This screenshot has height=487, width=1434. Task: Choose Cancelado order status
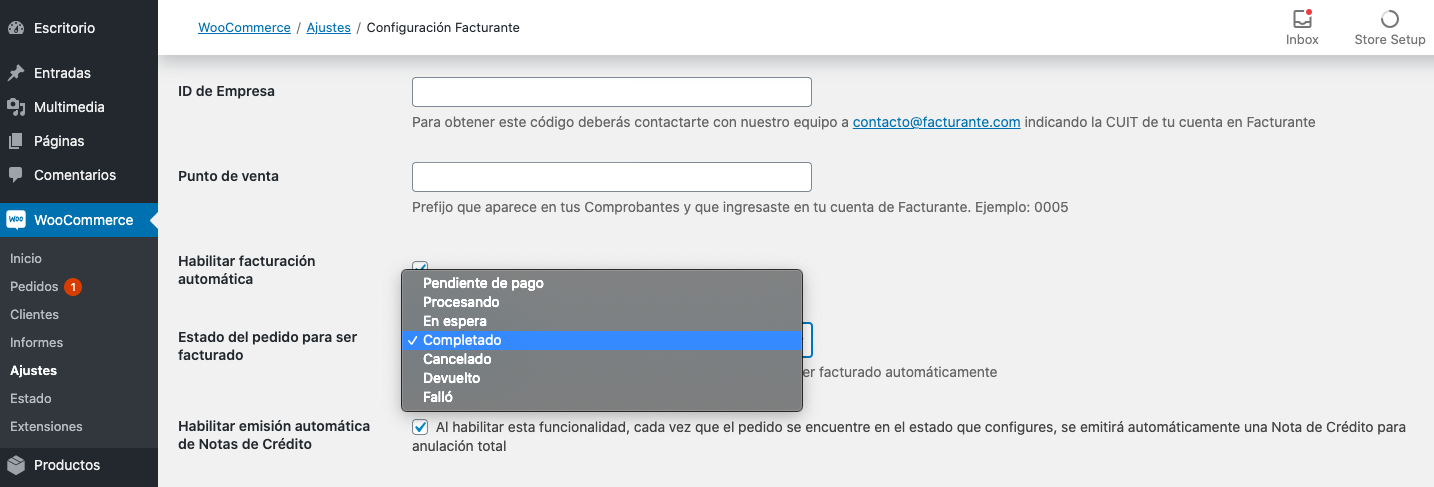(601, 359)
